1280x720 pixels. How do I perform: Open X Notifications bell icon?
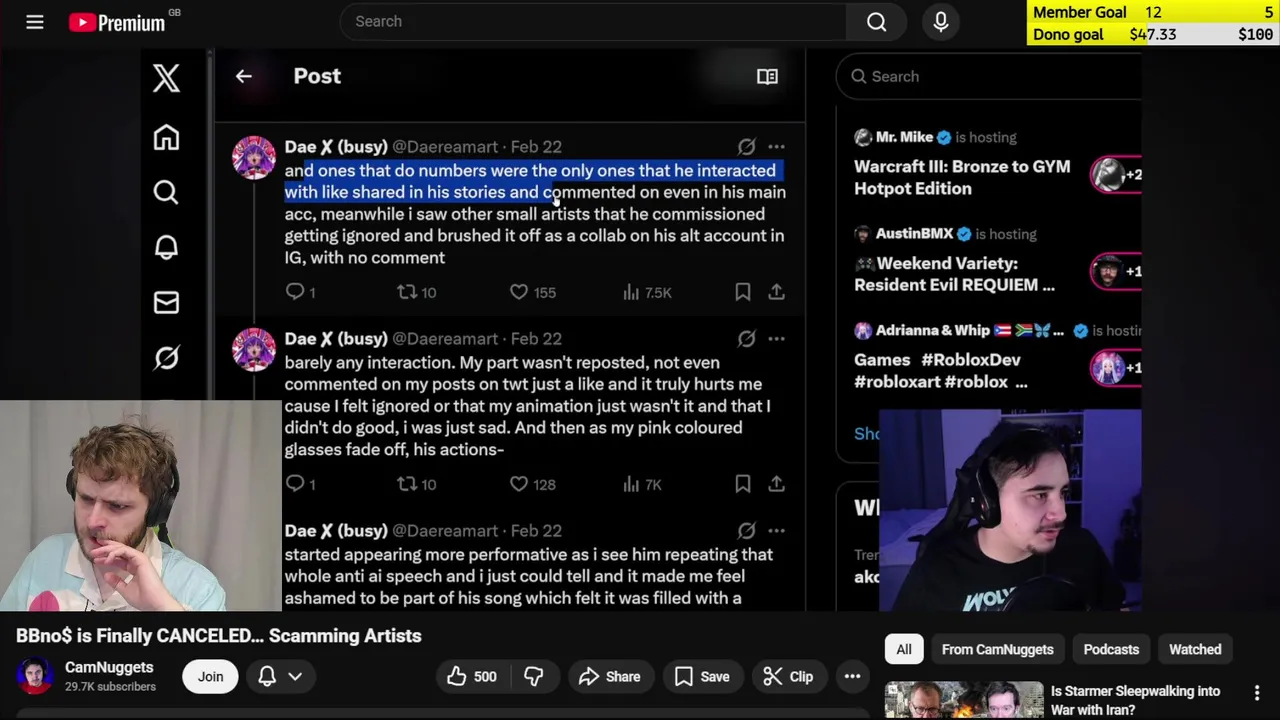[x=166, y=247]
